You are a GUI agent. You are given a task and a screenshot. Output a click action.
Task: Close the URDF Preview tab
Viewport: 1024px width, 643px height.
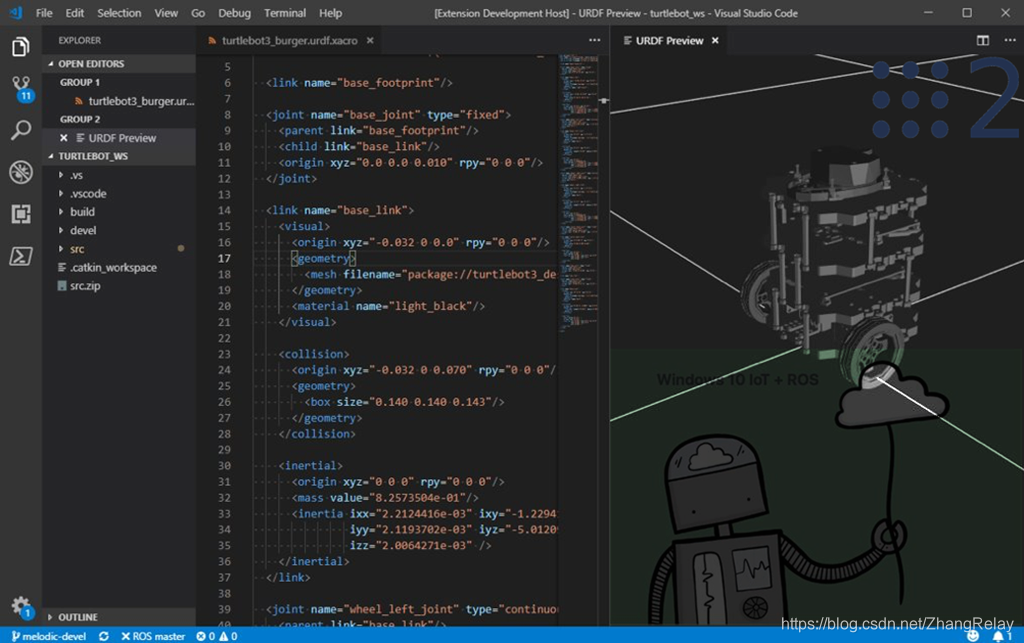click(715, 40)
